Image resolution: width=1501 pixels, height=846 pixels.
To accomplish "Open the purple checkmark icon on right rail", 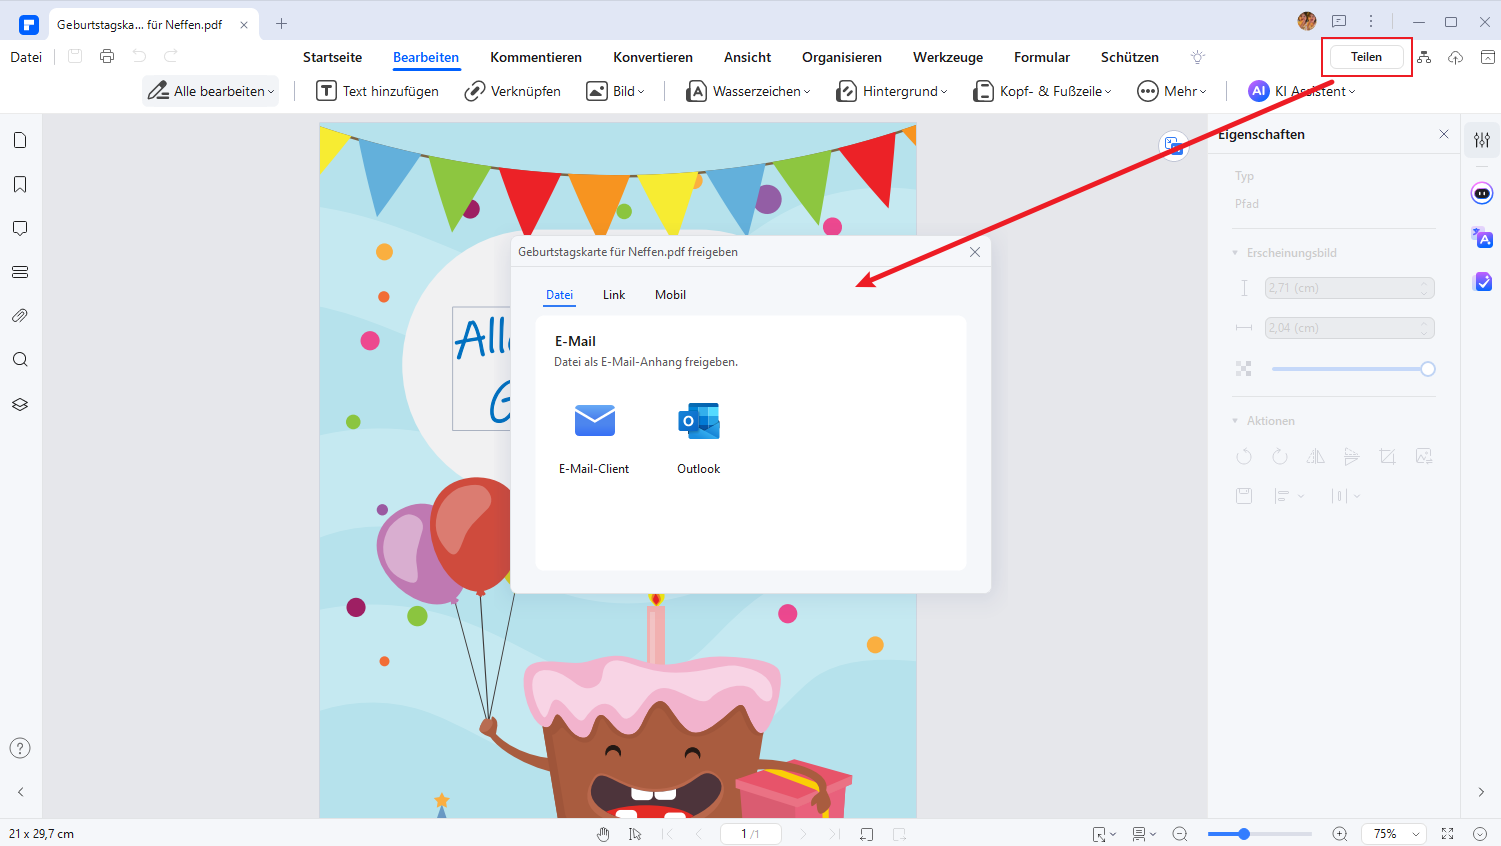I will point(1482,282).
